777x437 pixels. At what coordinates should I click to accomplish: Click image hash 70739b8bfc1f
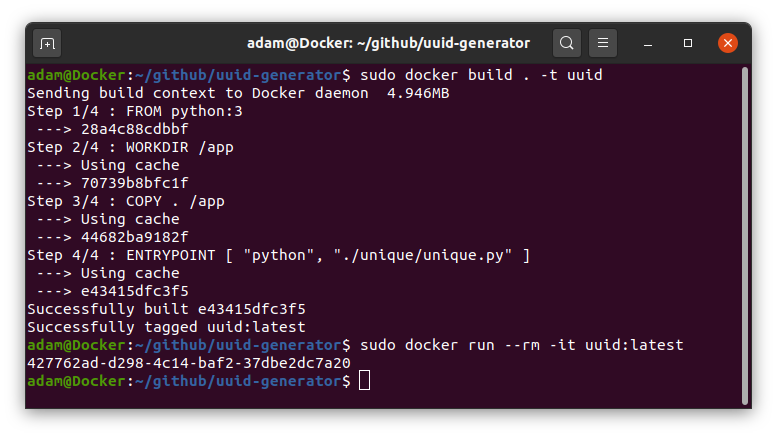134,183
